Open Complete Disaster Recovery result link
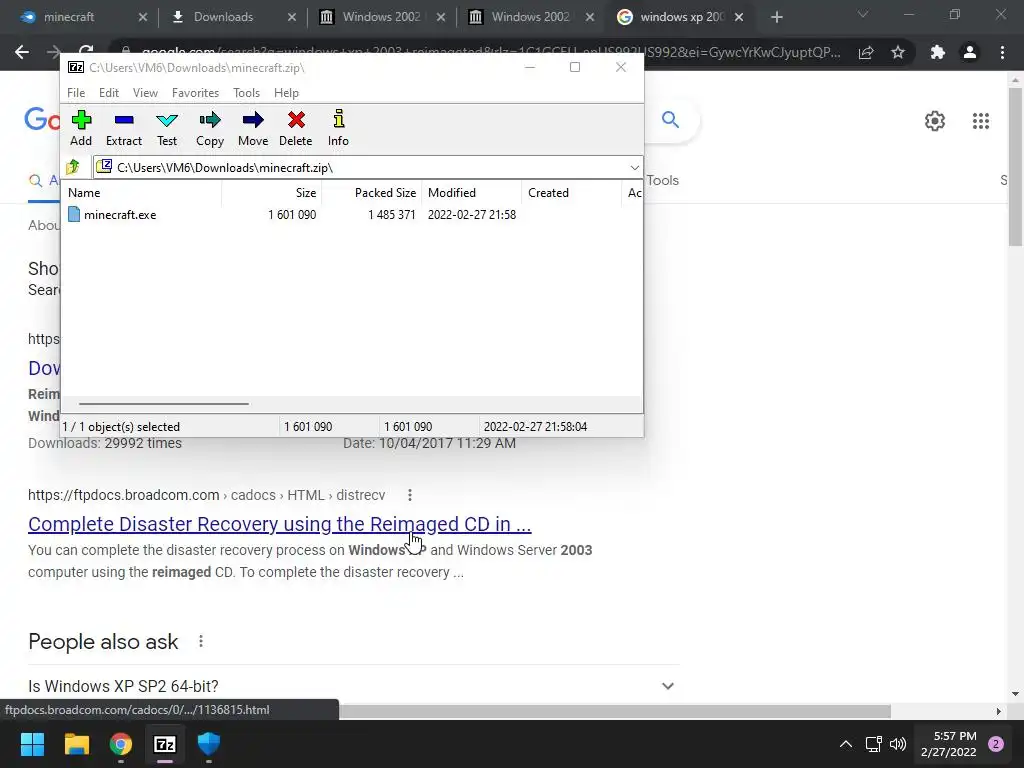1024x768 pixels. coord(280,524)
